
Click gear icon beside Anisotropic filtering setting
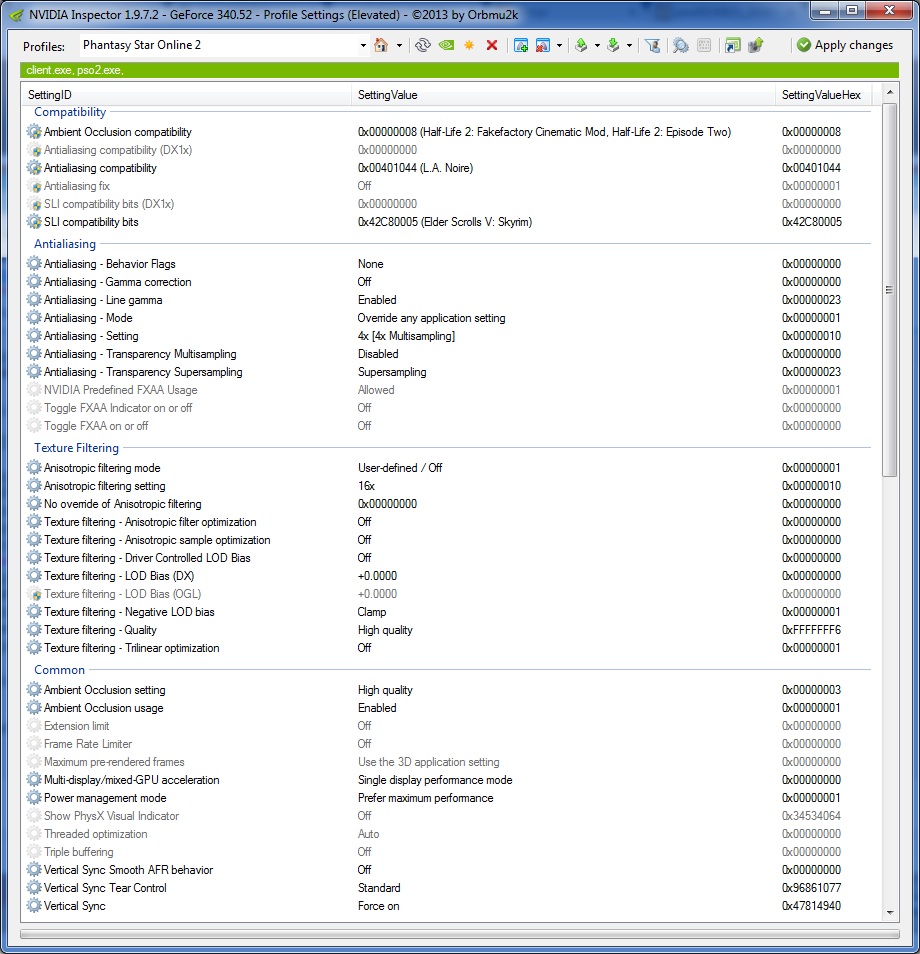(x=34, y=486)
